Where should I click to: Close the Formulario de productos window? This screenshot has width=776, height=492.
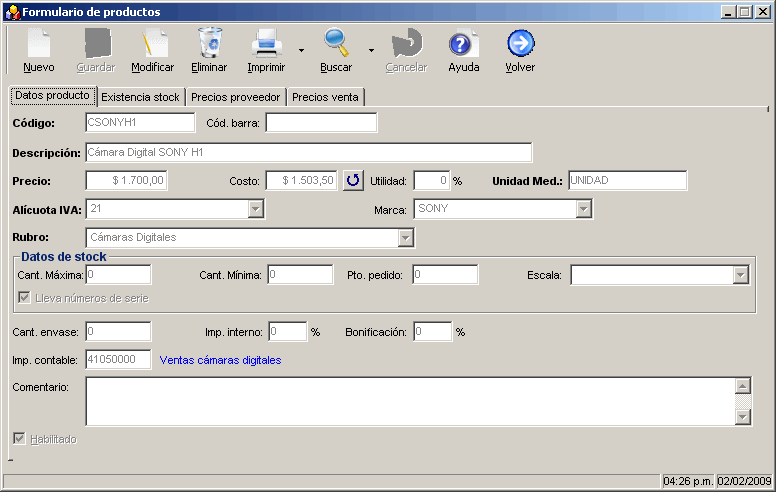(x=763, y=12)
